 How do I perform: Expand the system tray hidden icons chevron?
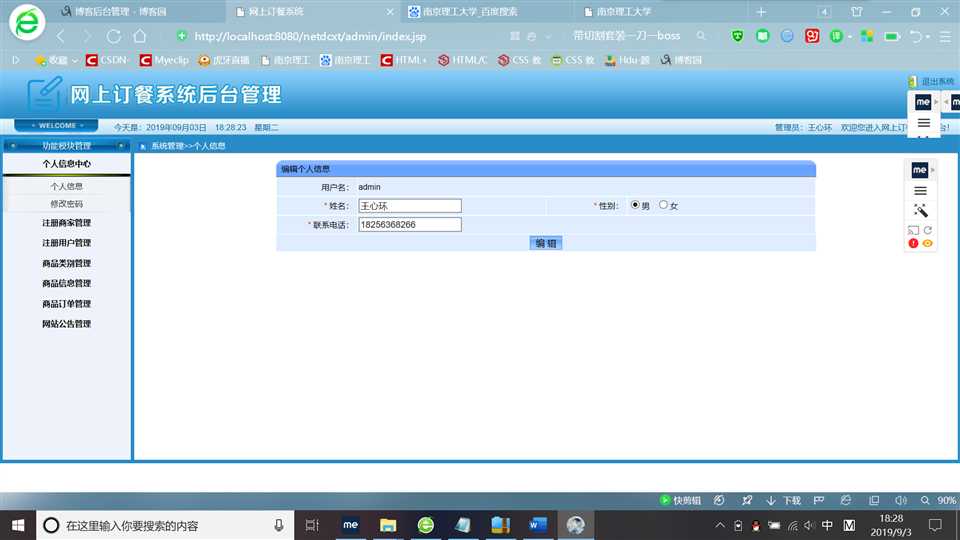(720, 525)
